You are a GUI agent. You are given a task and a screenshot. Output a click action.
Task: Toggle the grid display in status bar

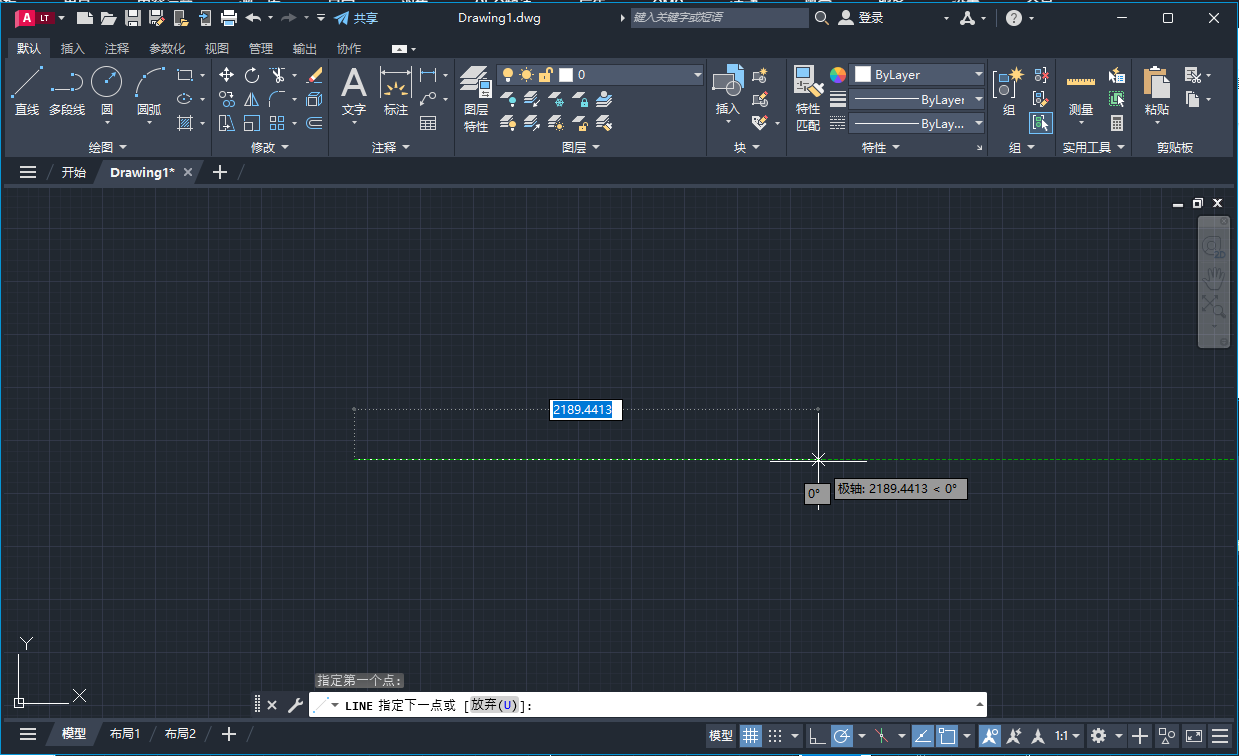750,735
